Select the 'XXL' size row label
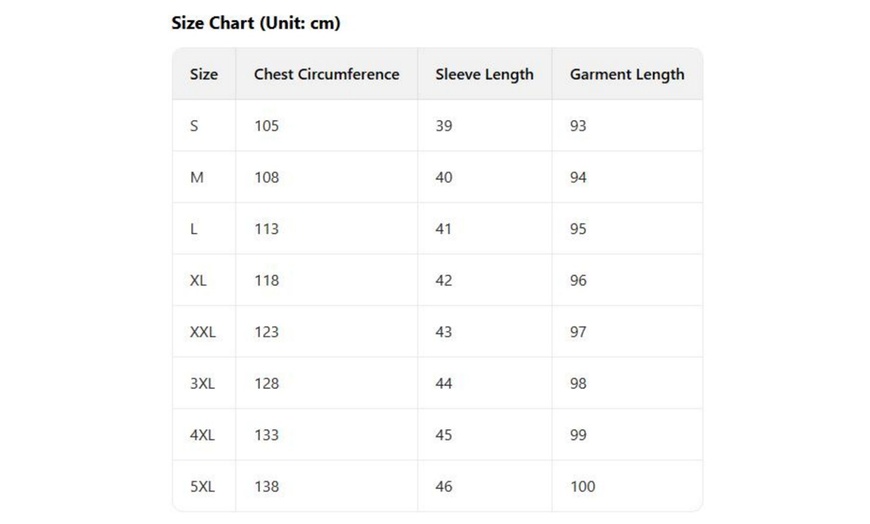Image resolution: width=870 pixels, height=524 pixels. (x=202, y=332)
